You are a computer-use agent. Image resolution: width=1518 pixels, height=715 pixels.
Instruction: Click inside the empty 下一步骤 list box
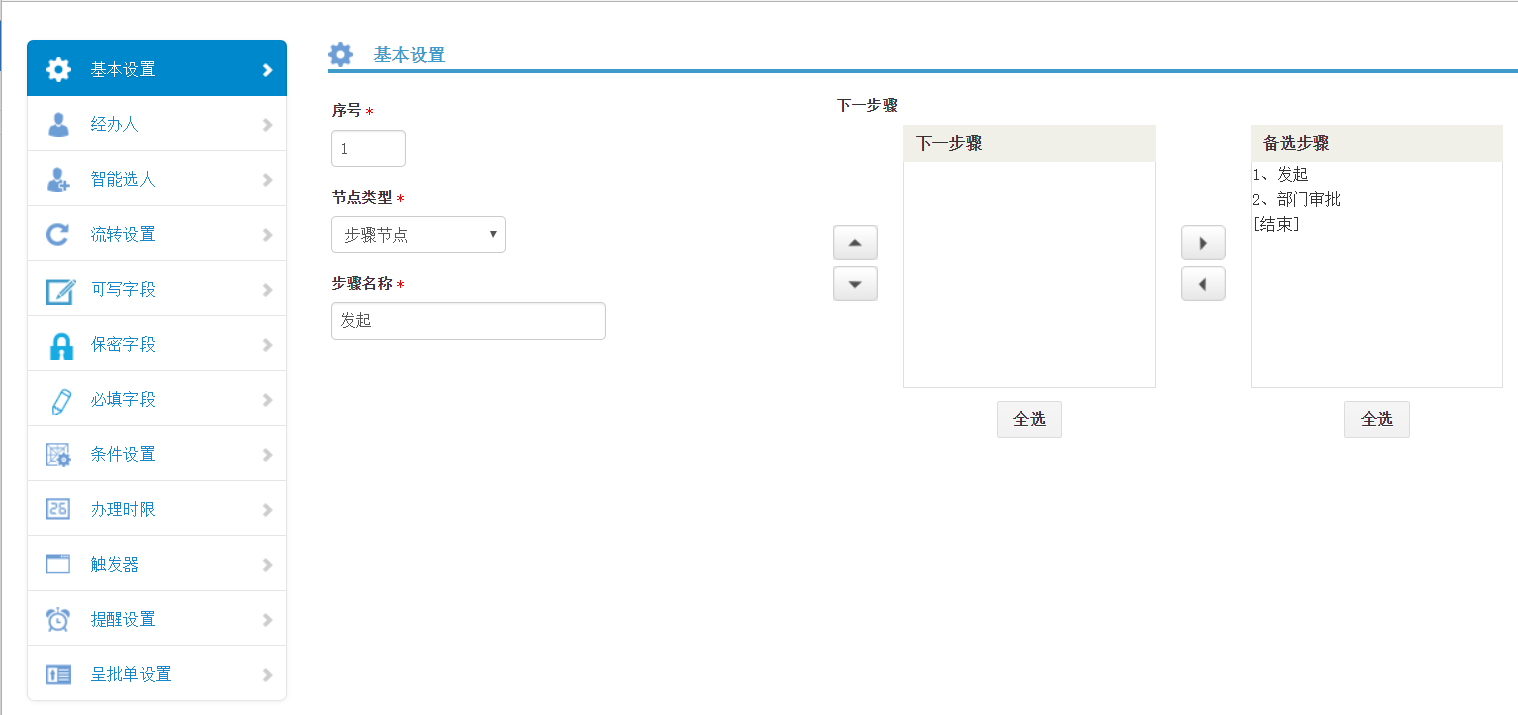pos(1029,274)
